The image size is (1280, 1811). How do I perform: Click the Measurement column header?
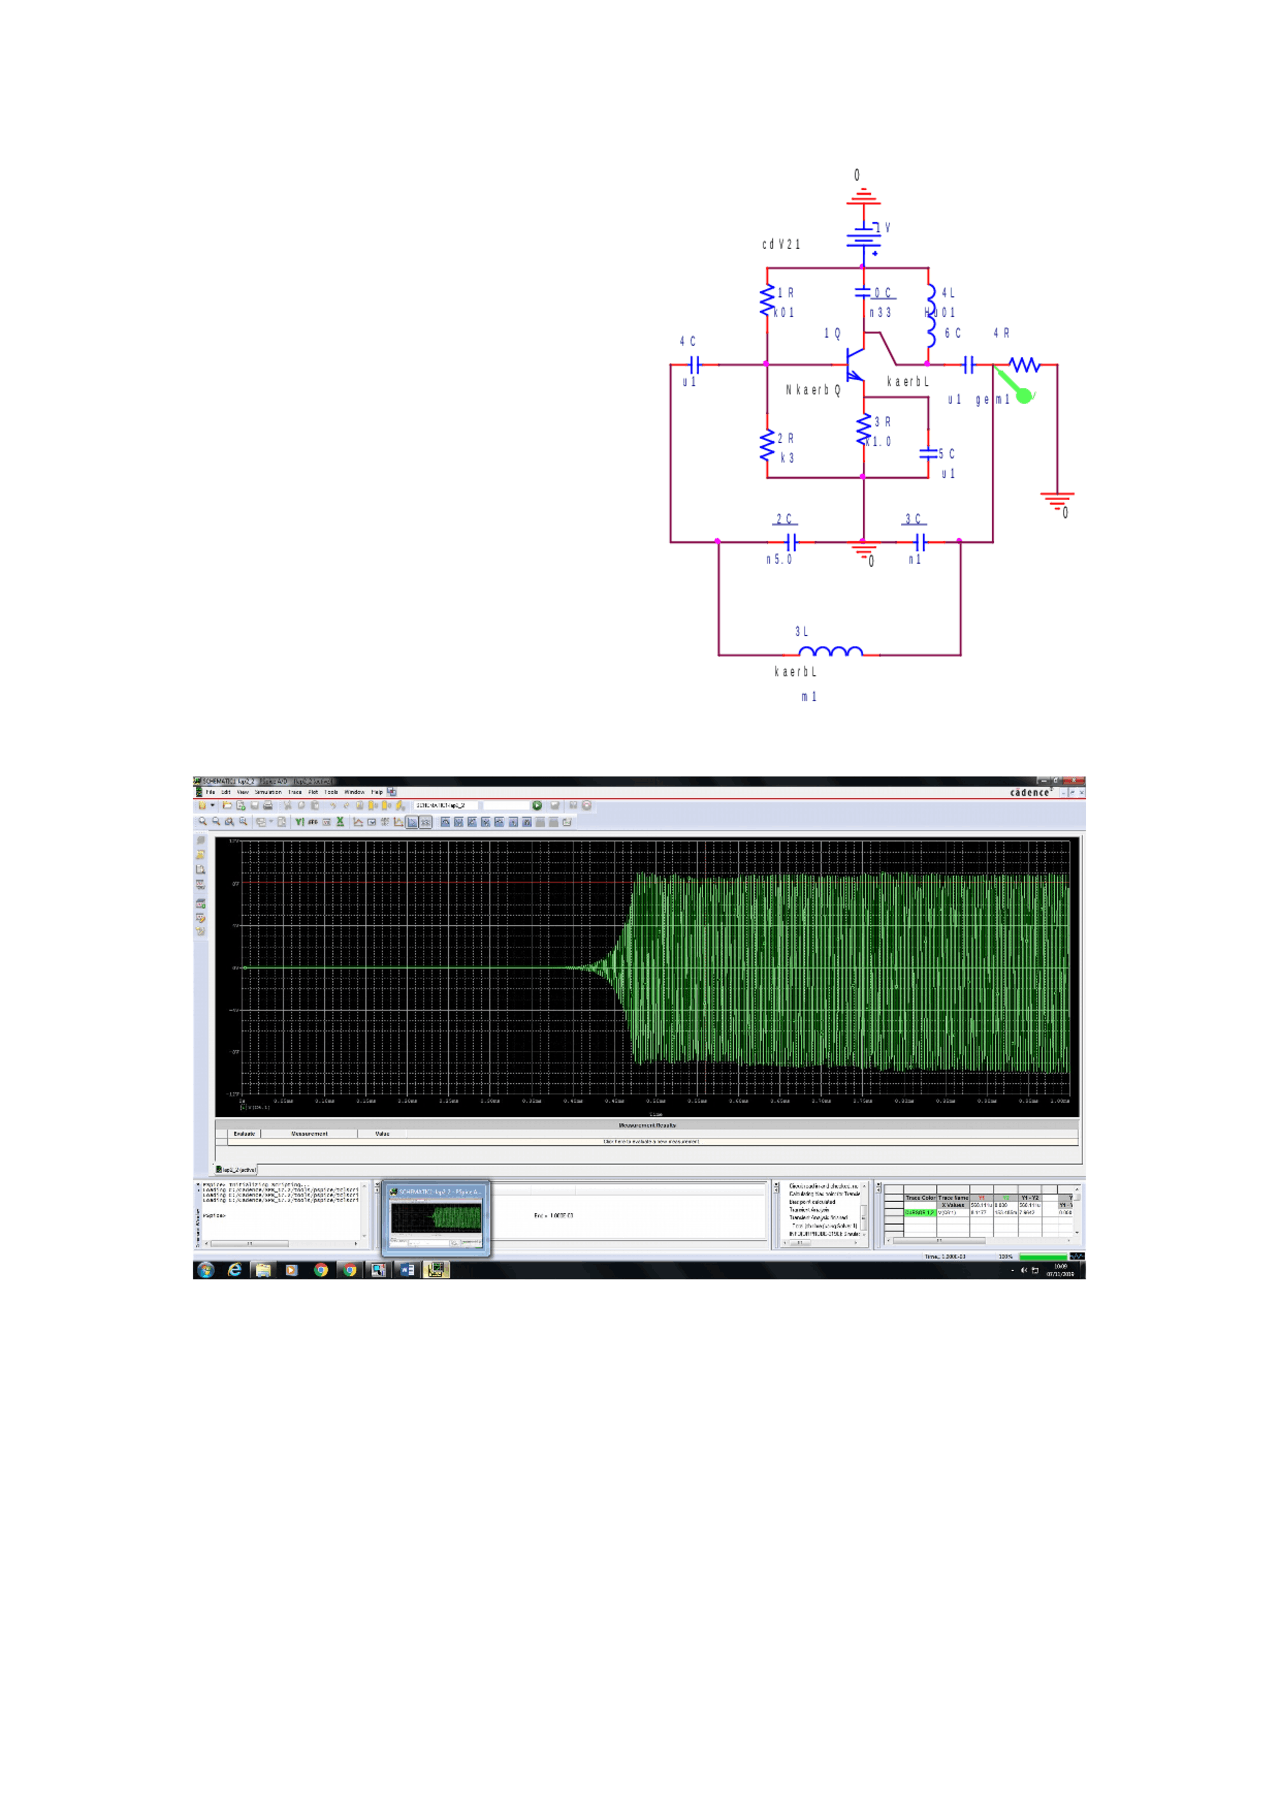[309, 1134]
